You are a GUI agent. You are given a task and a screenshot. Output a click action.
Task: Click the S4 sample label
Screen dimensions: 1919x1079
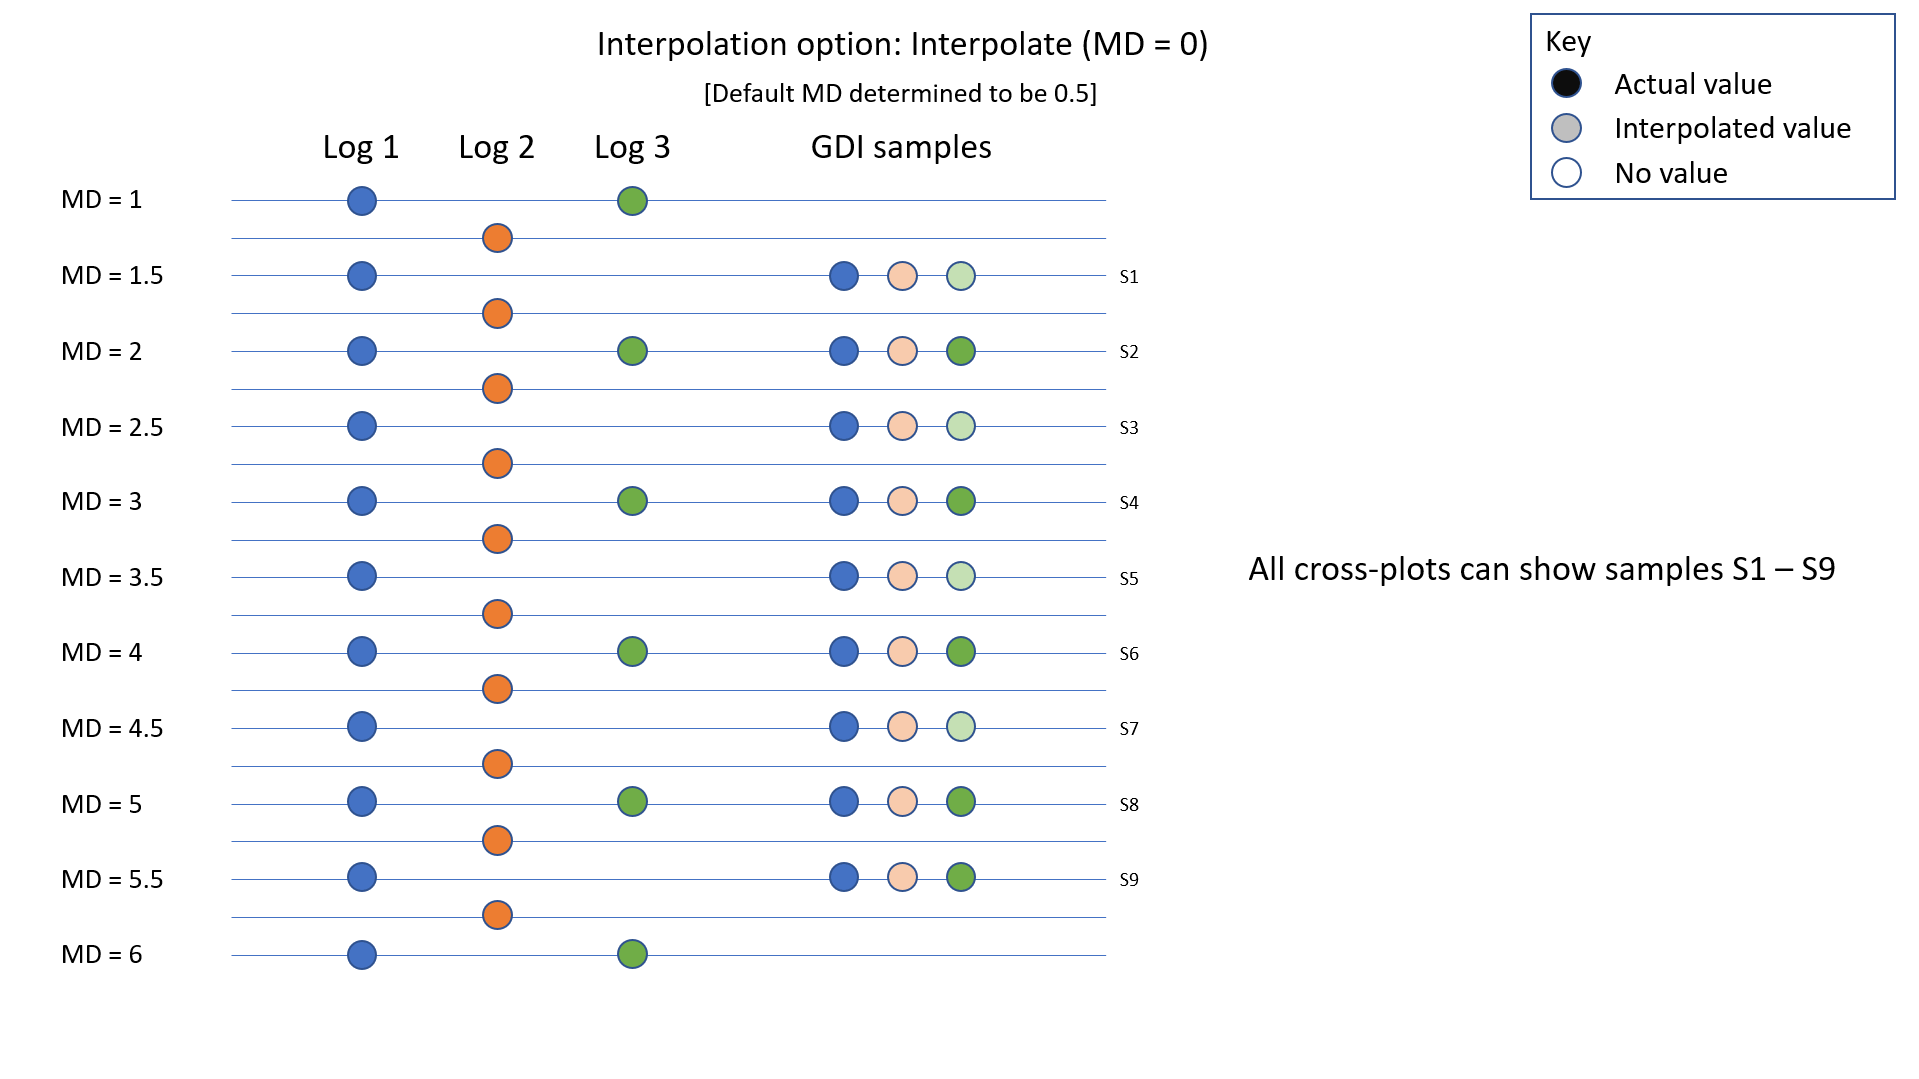click(x=1129, y=503)
